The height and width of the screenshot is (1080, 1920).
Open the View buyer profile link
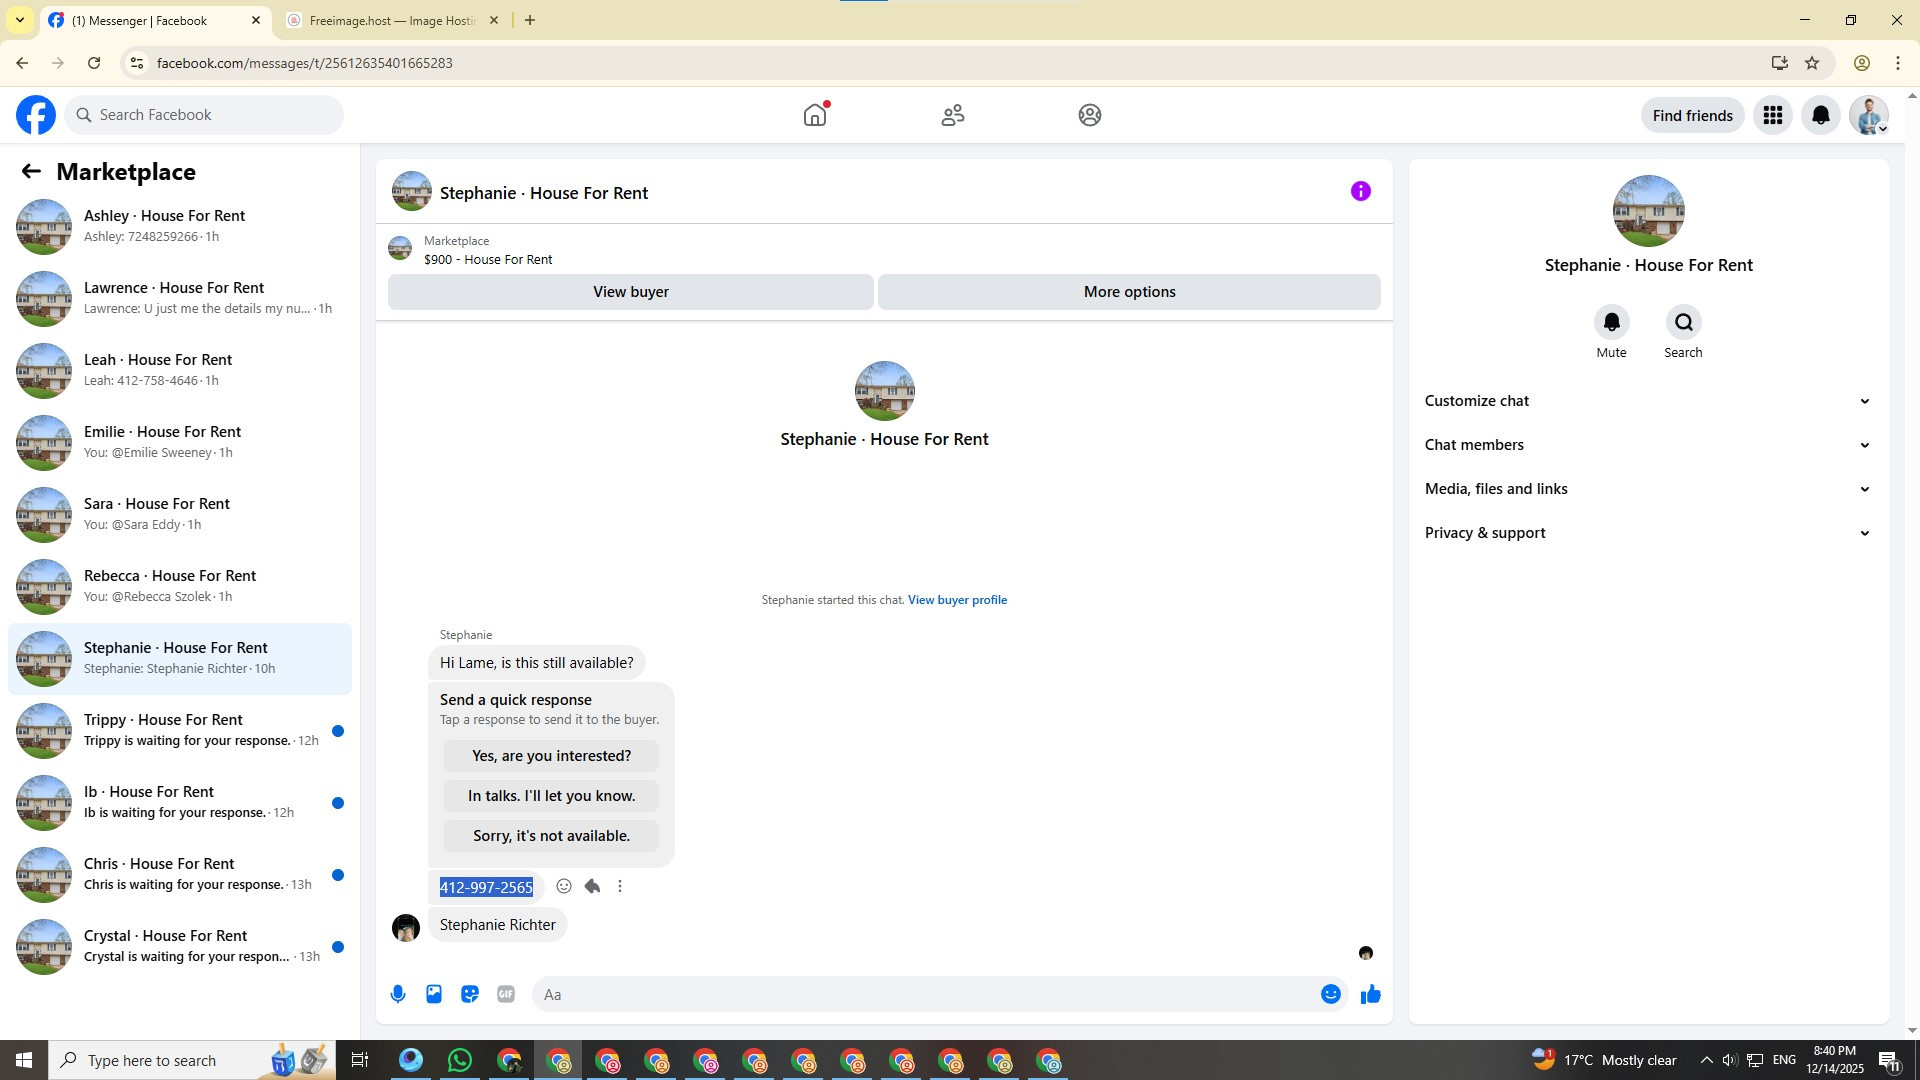coord(957,600)
